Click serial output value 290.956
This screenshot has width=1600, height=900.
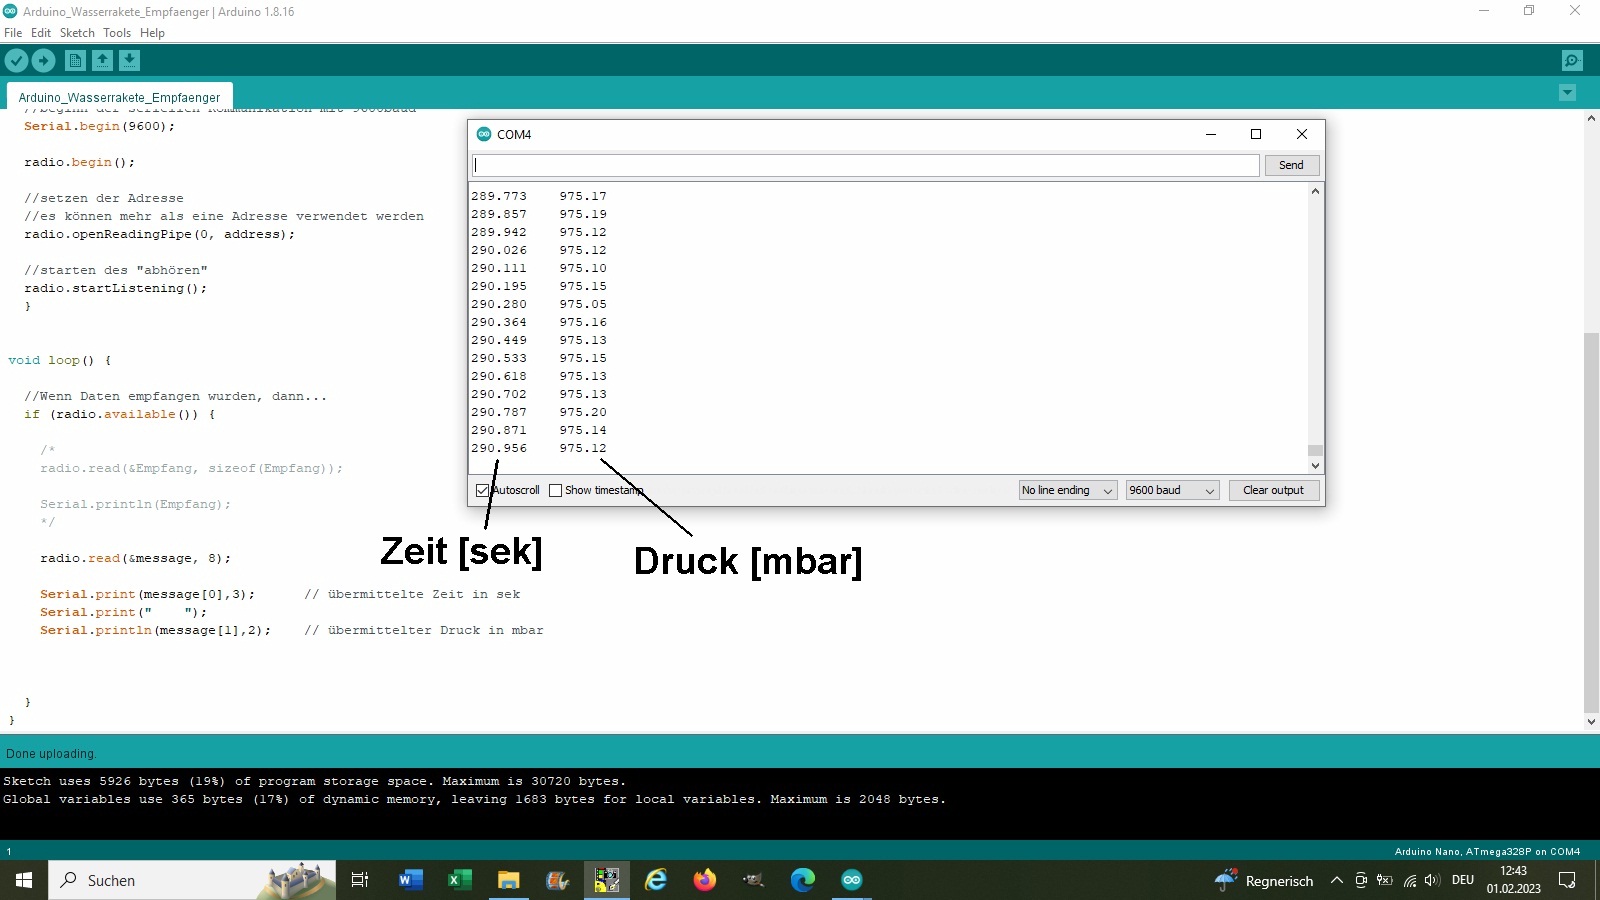click(499, 448)
